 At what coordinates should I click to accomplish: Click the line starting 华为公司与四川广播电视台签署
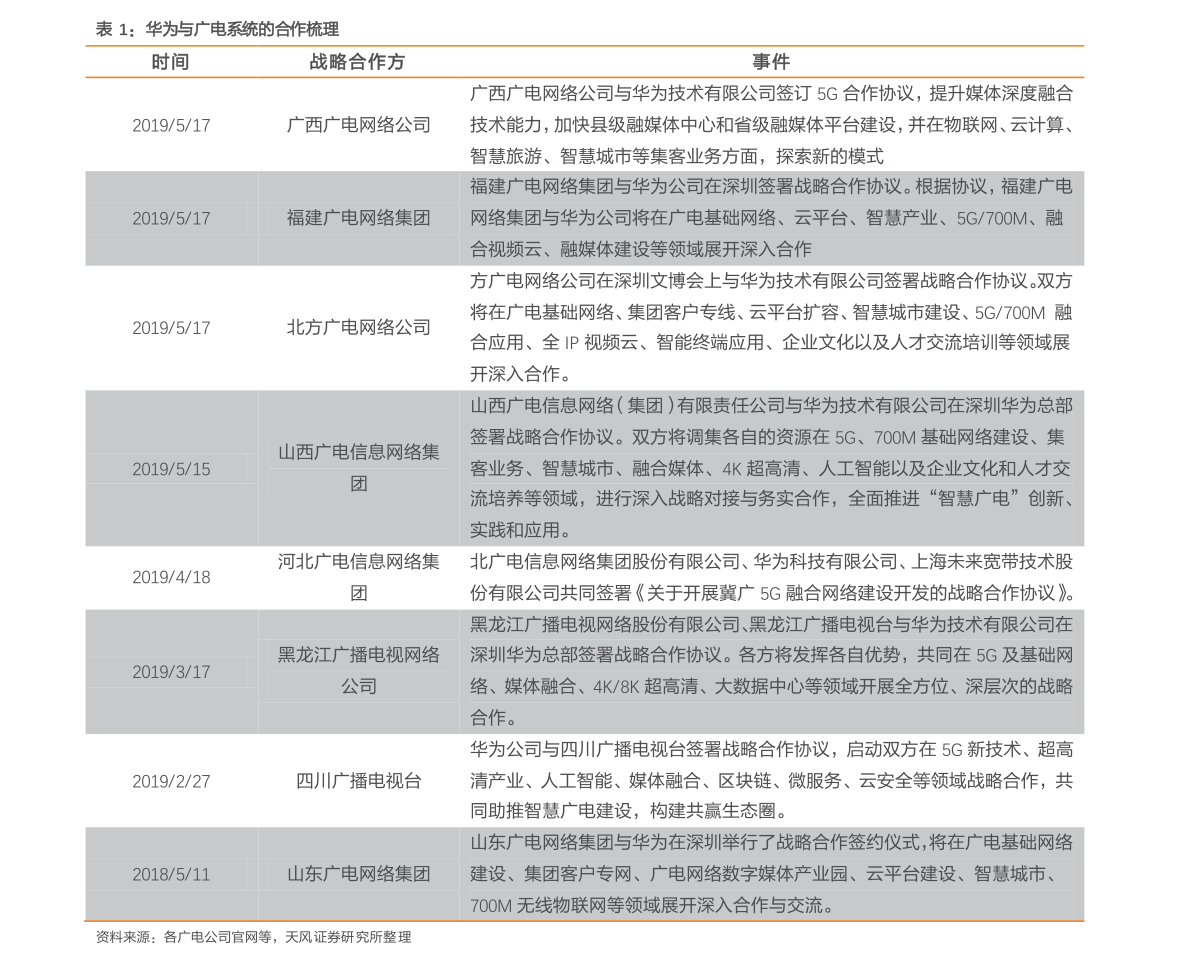coord(771,750)
